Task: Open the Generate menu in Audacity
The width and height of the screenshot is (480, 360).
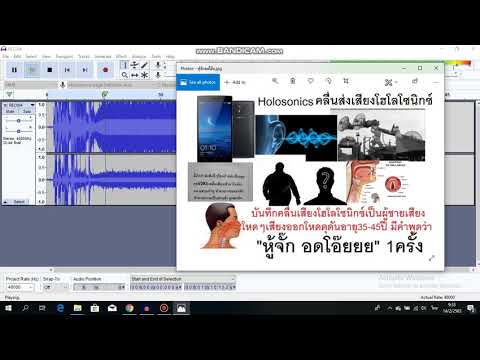Action: tap(103, 56)
